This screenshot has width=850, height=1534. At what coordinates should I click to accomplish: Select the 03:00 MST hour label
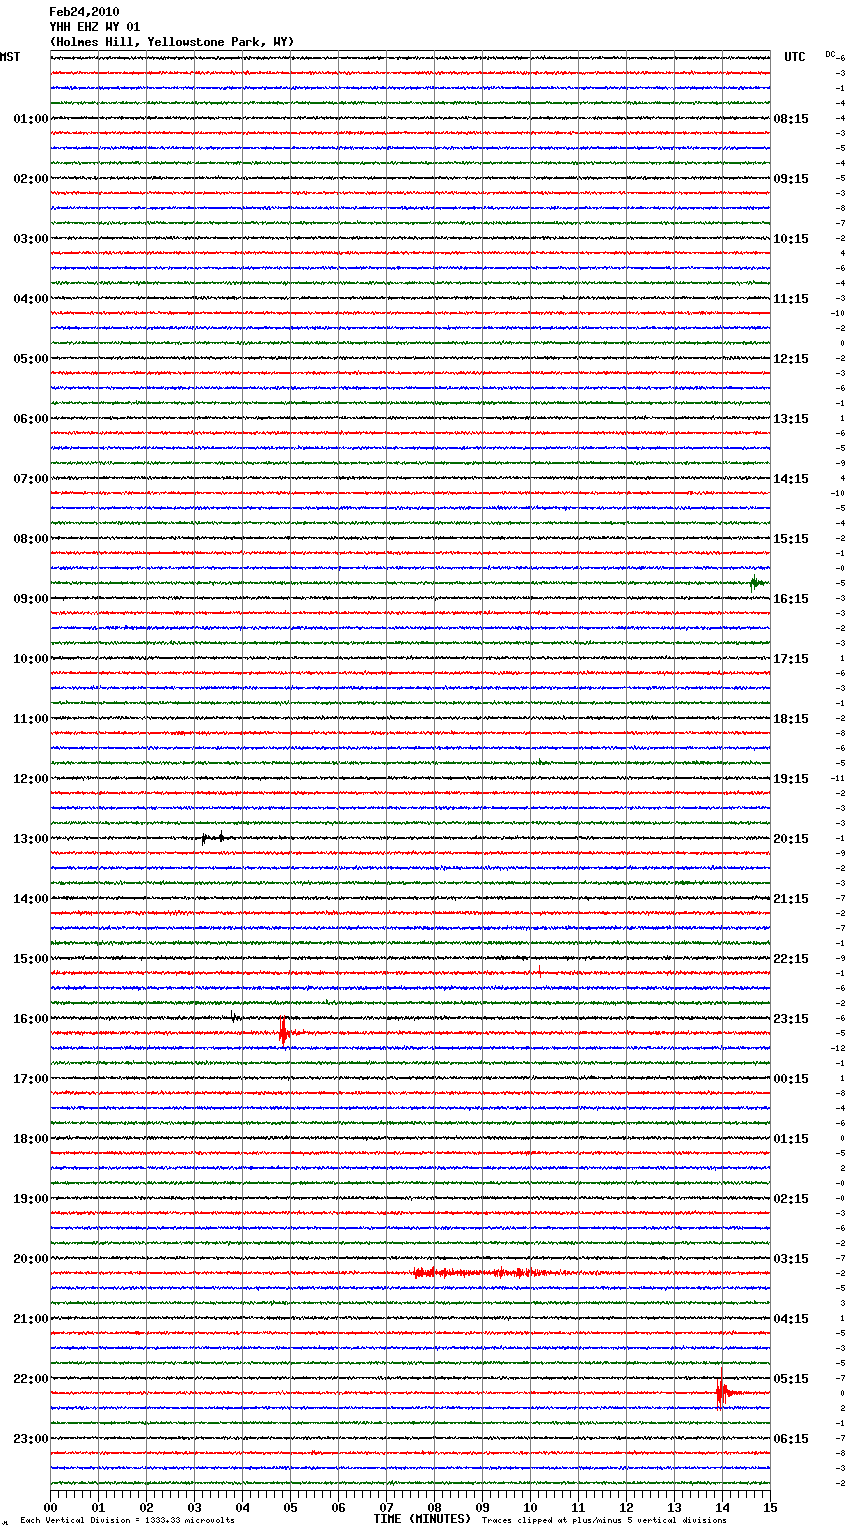click(x=31, y=239)
